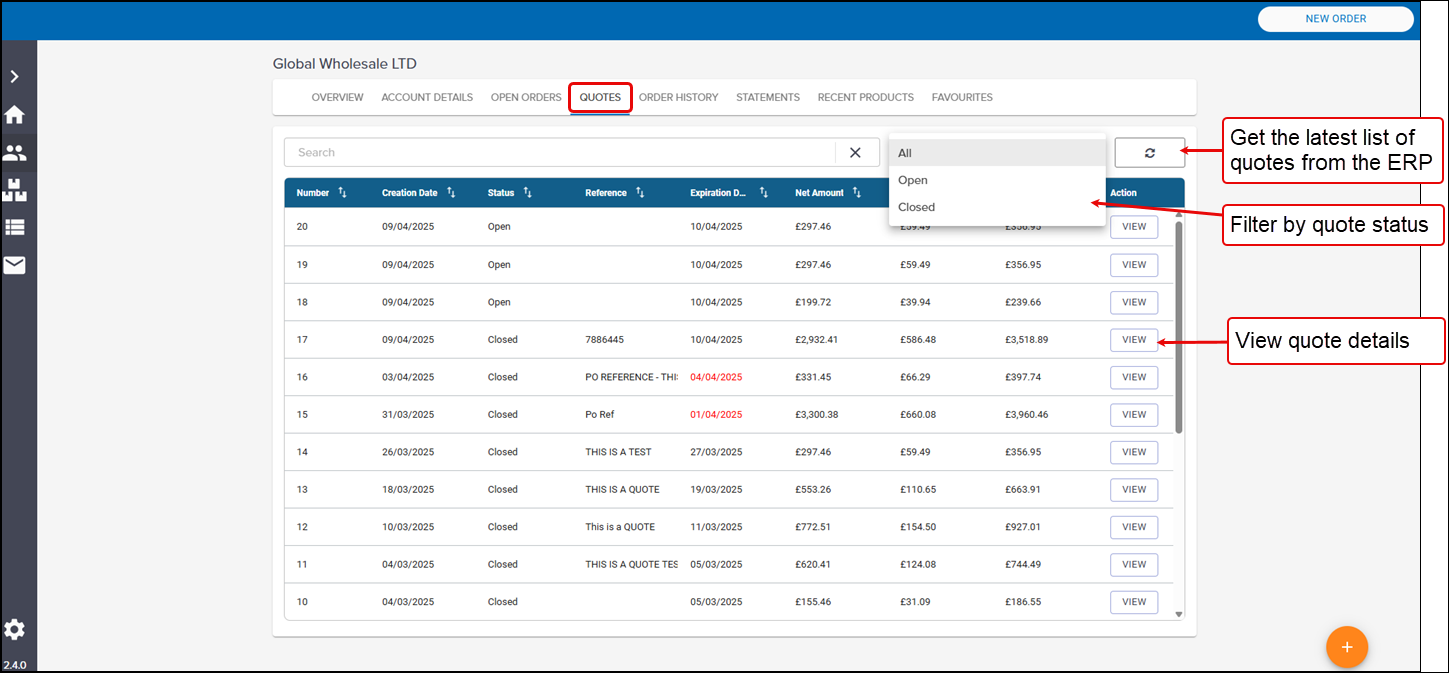Switch to the Statements tab
This screenshot has width=1449, height=673.
(x=767, y=98)
